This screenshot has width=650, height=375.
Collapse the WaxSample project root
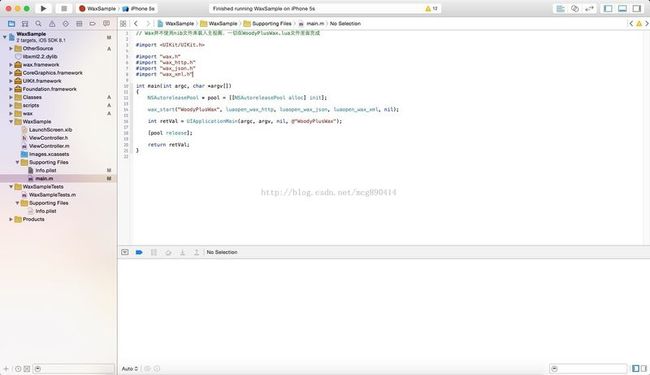(5, 37)
